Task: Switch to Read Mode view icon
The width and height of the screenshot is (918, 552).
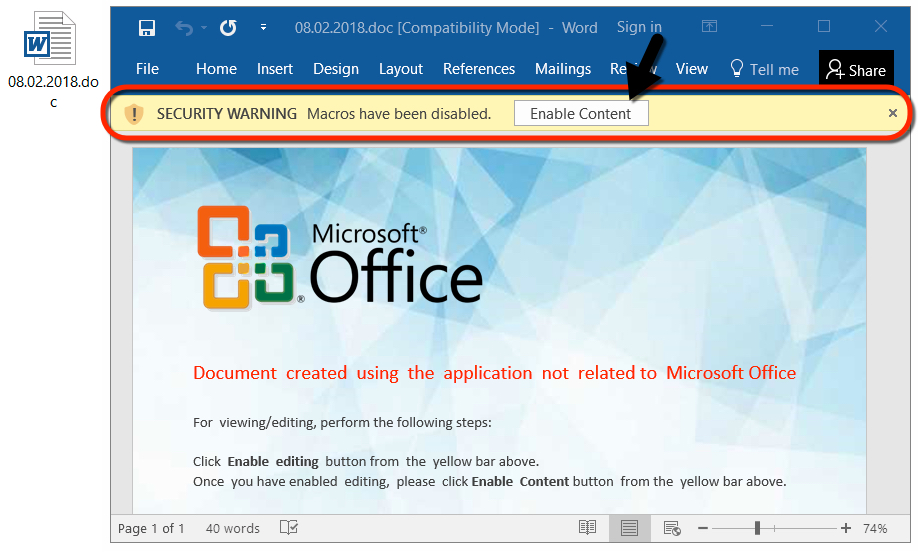Action: click(x=587, y=528)
